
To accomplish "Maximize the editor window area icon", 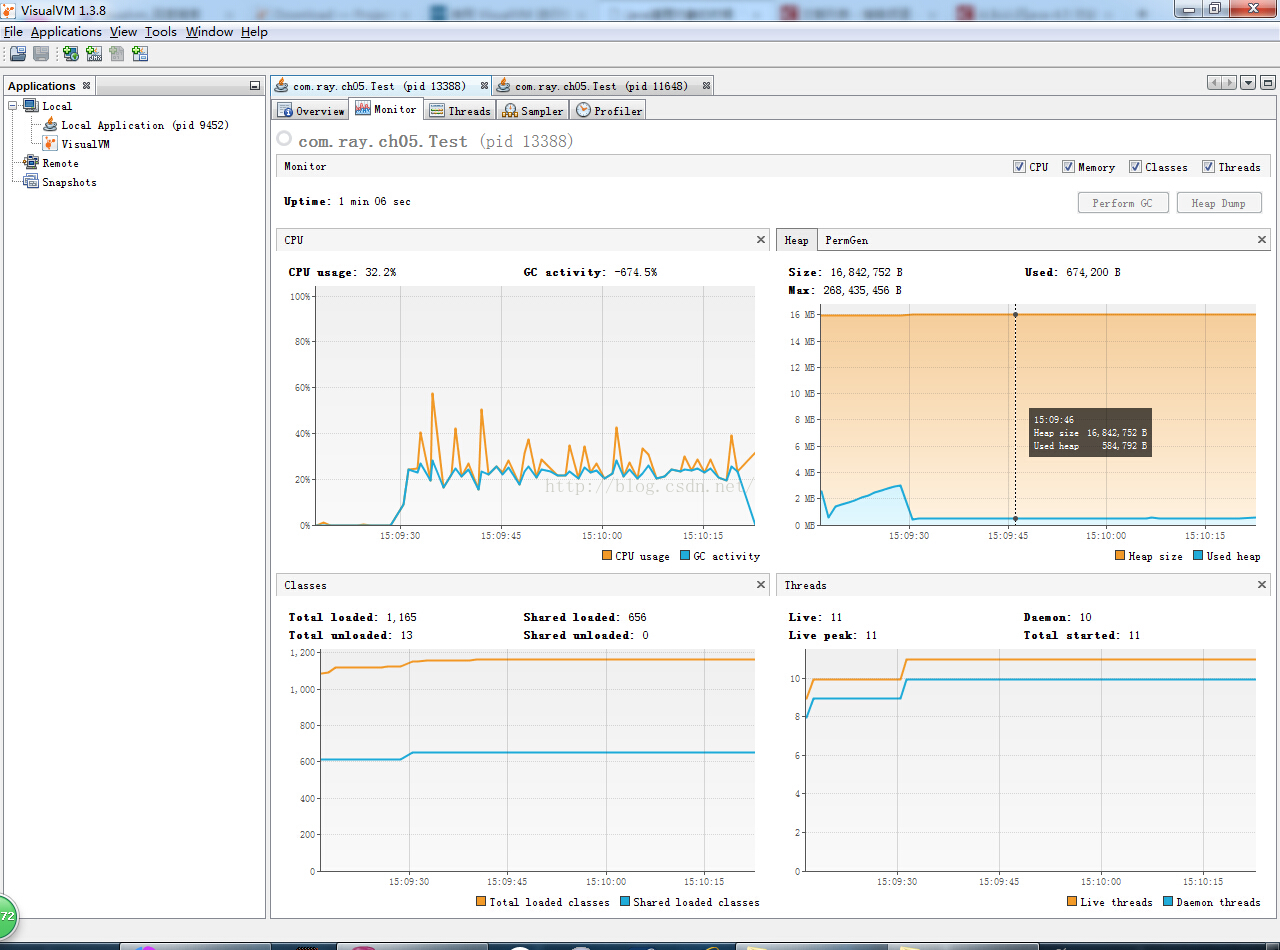I will 1267,83.
